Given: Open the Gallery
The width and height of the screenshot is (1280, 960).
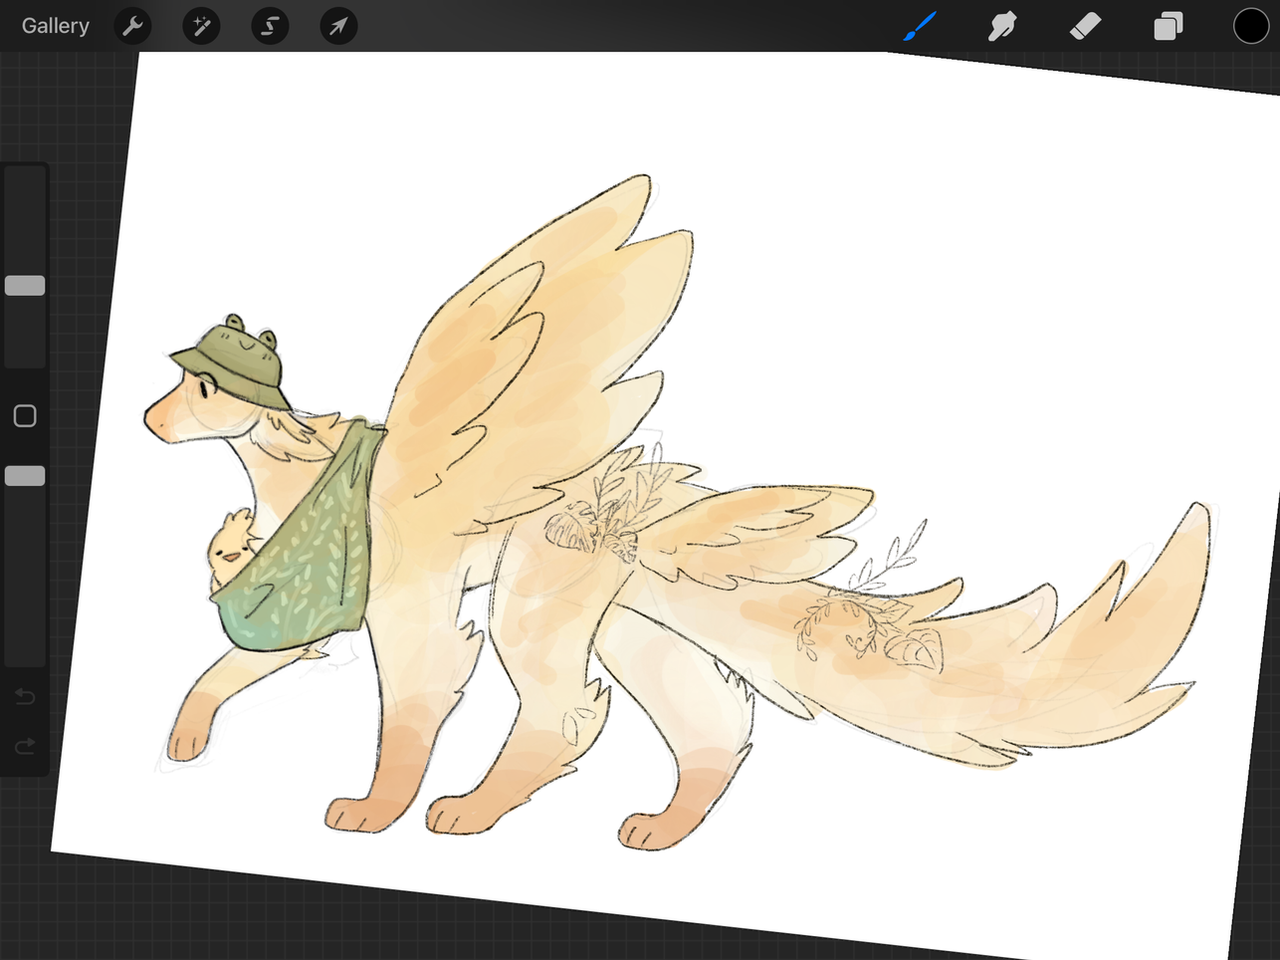Looking at the screenshot, I should point(56,26).
